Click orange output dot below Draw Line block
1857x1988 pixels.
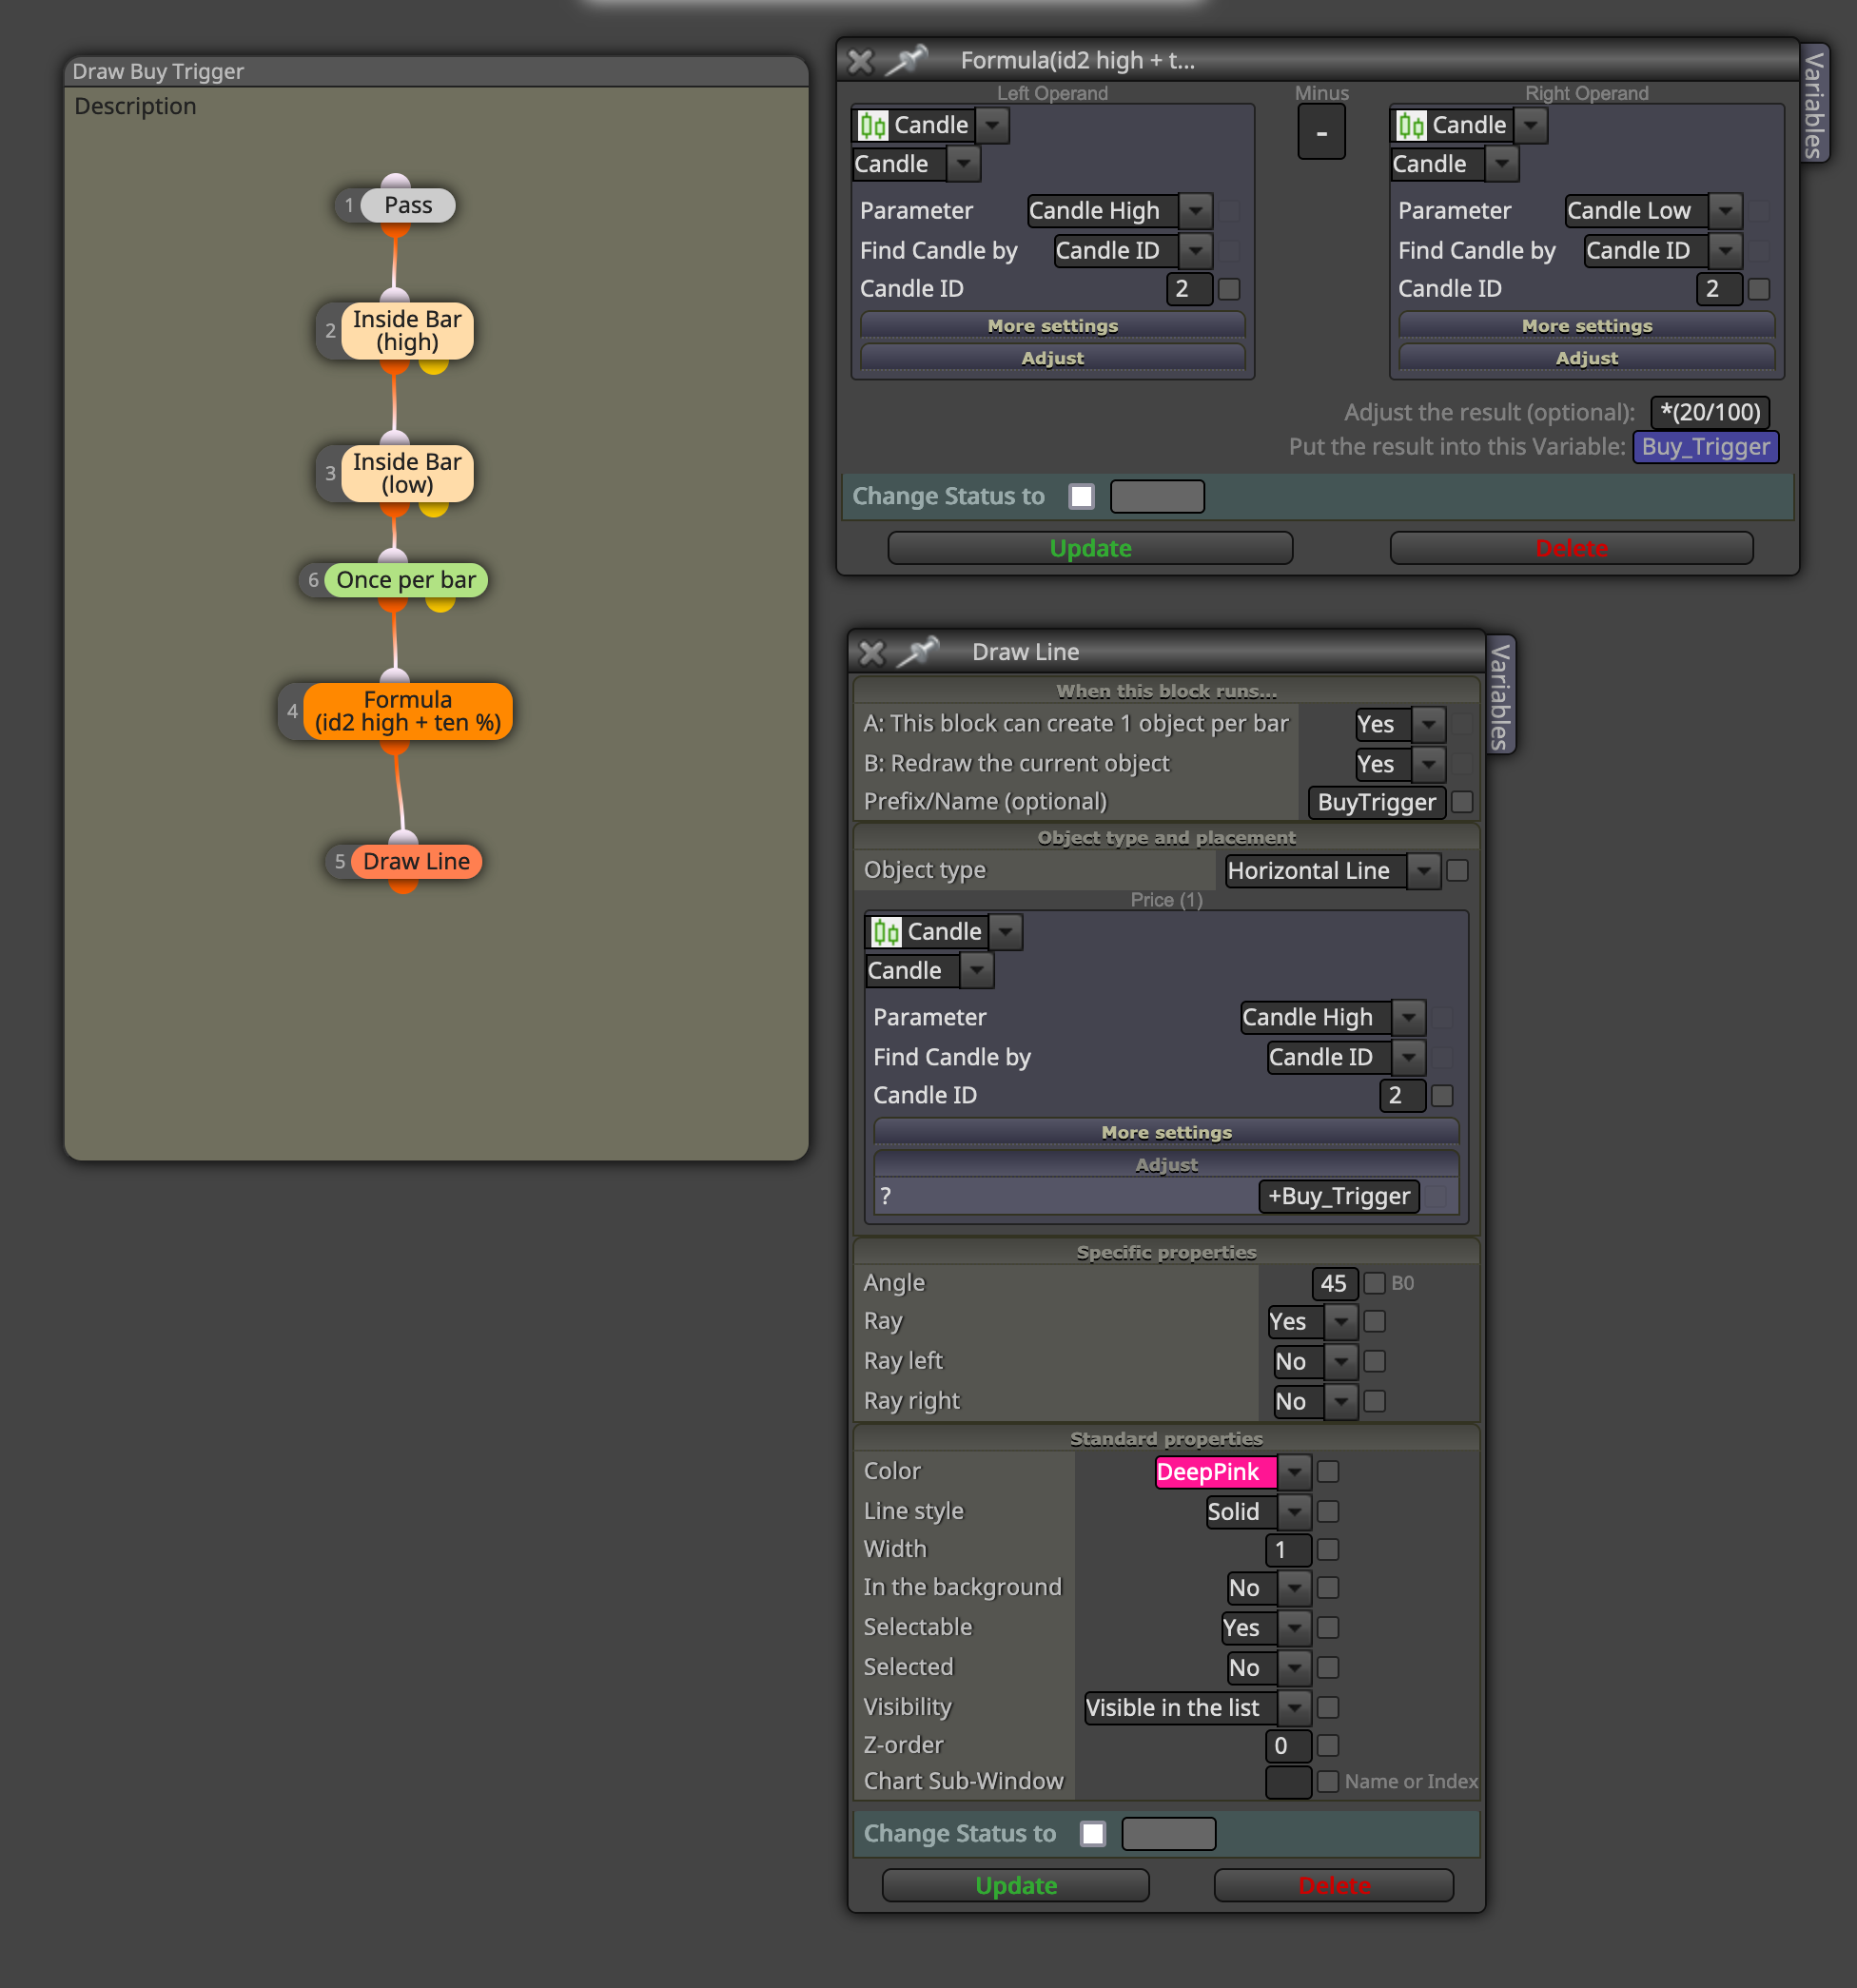click(x=403, y=885)
